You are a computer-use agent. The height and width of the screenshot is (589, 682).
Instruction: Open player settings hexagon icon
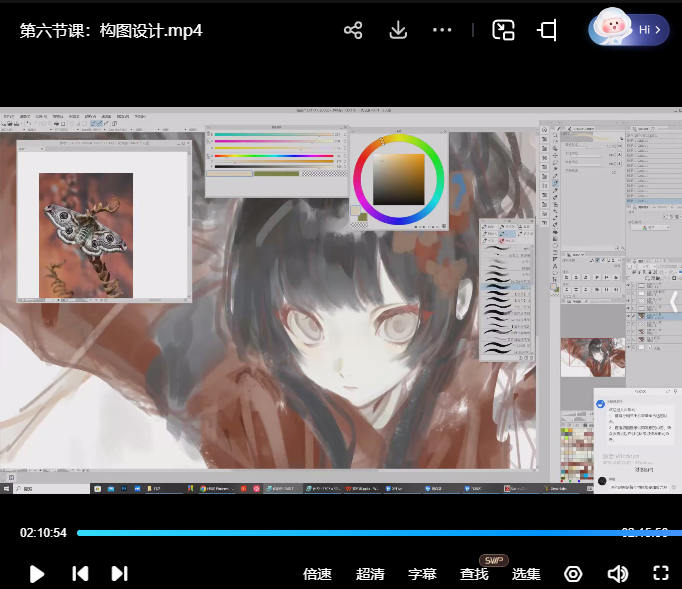point(573,574)
